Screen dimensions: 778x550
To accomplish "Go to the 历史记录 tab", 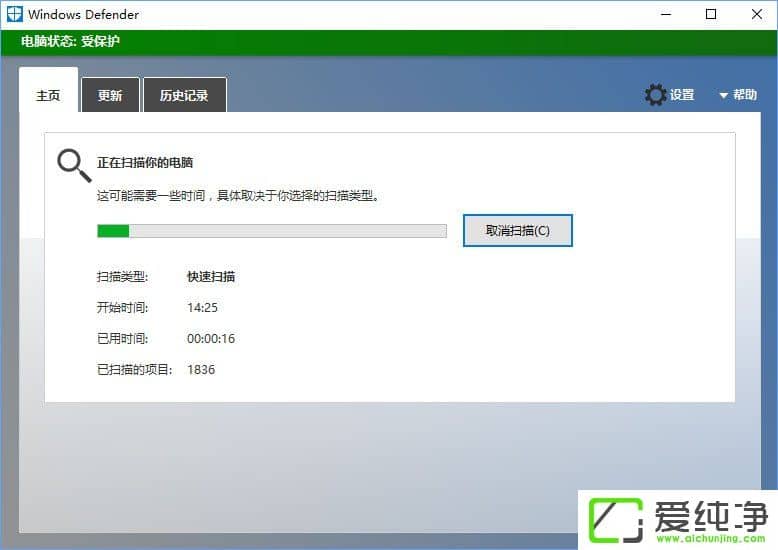I will pos(184,96).
